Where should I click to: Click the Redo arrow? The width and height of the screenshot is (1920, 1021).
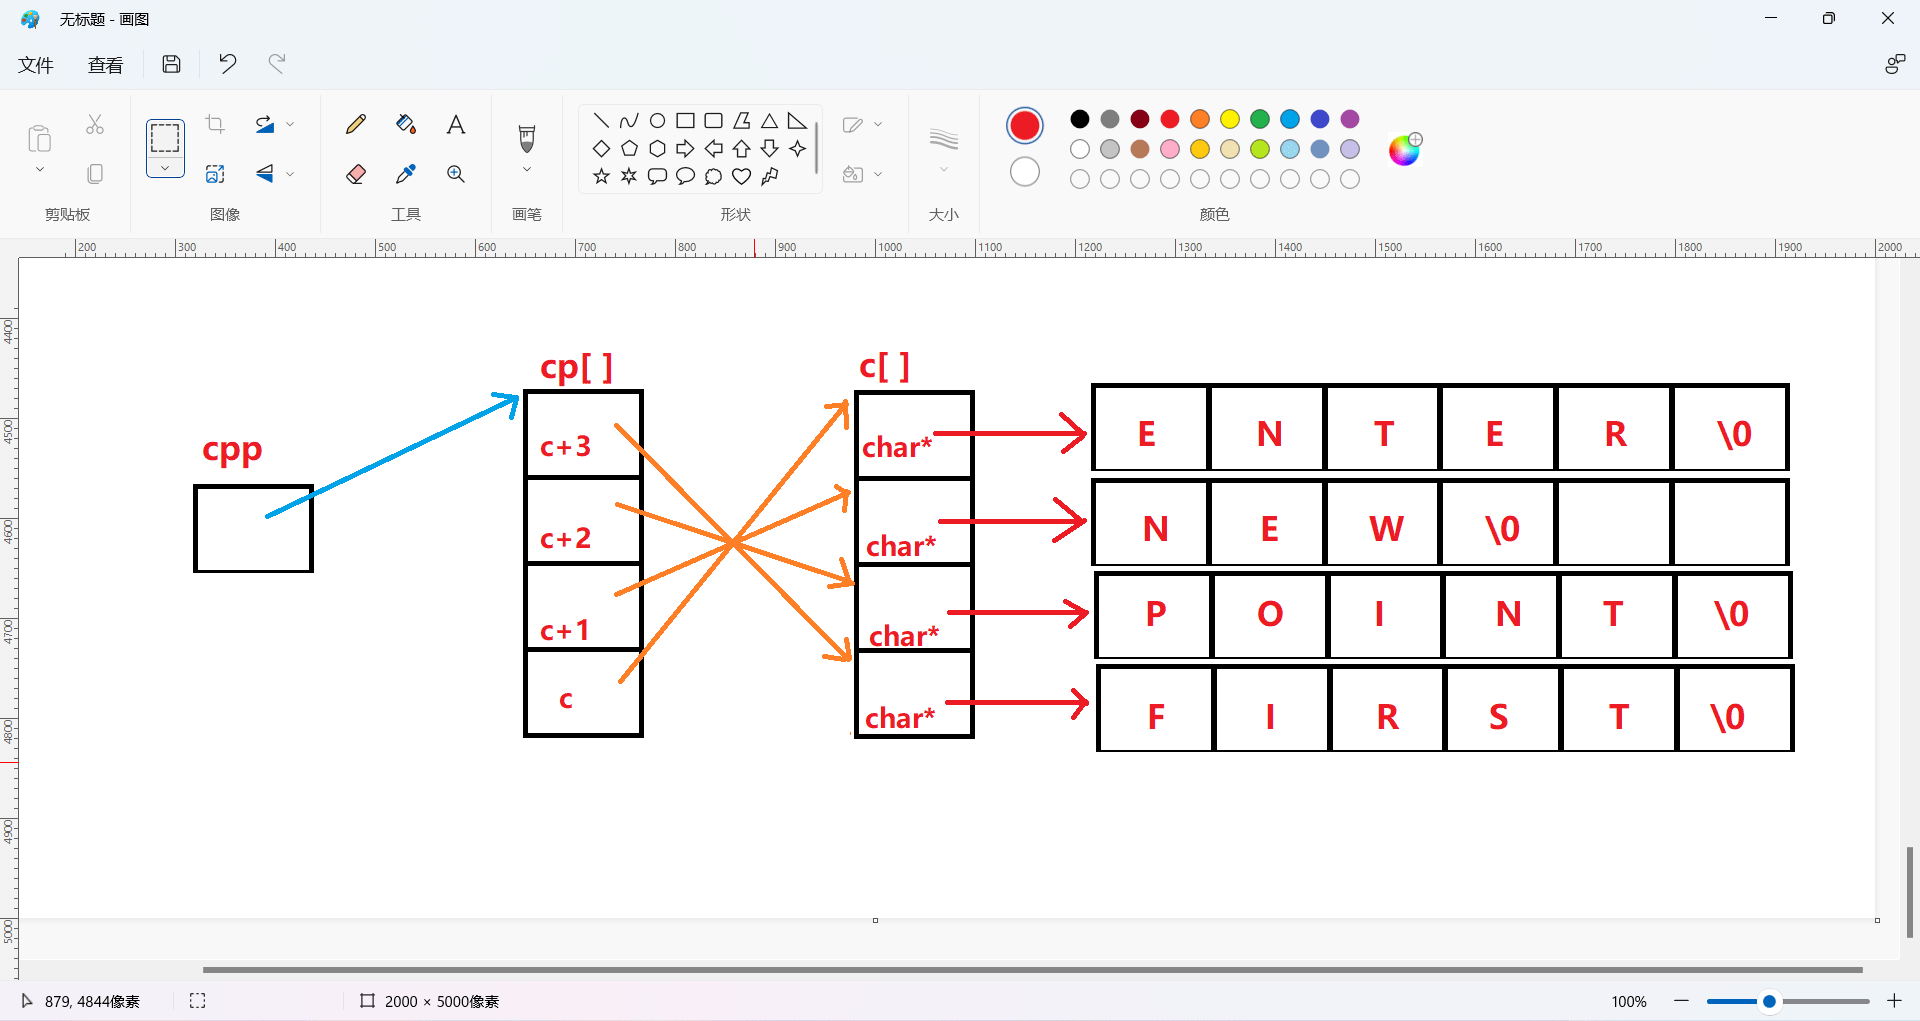(x=277, y=64)
